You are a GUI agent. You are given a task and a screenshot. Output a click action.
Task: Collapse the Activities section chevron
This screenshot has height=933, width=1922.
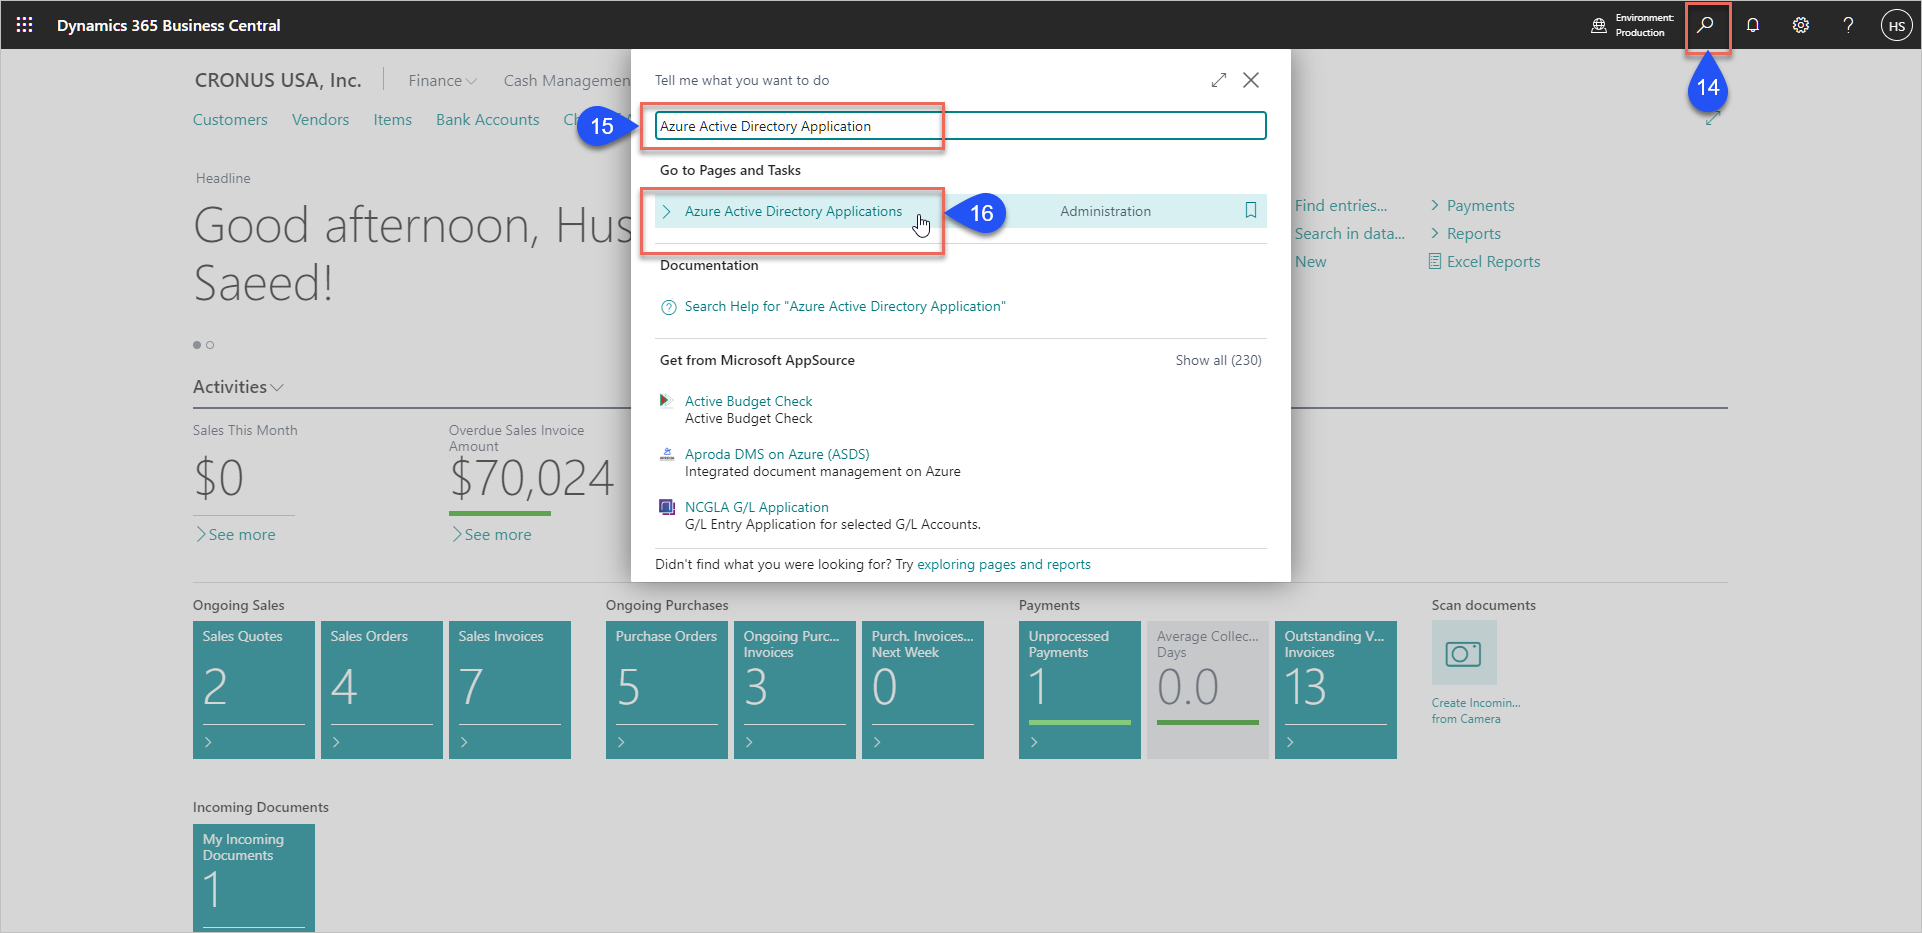coord(277,387)
